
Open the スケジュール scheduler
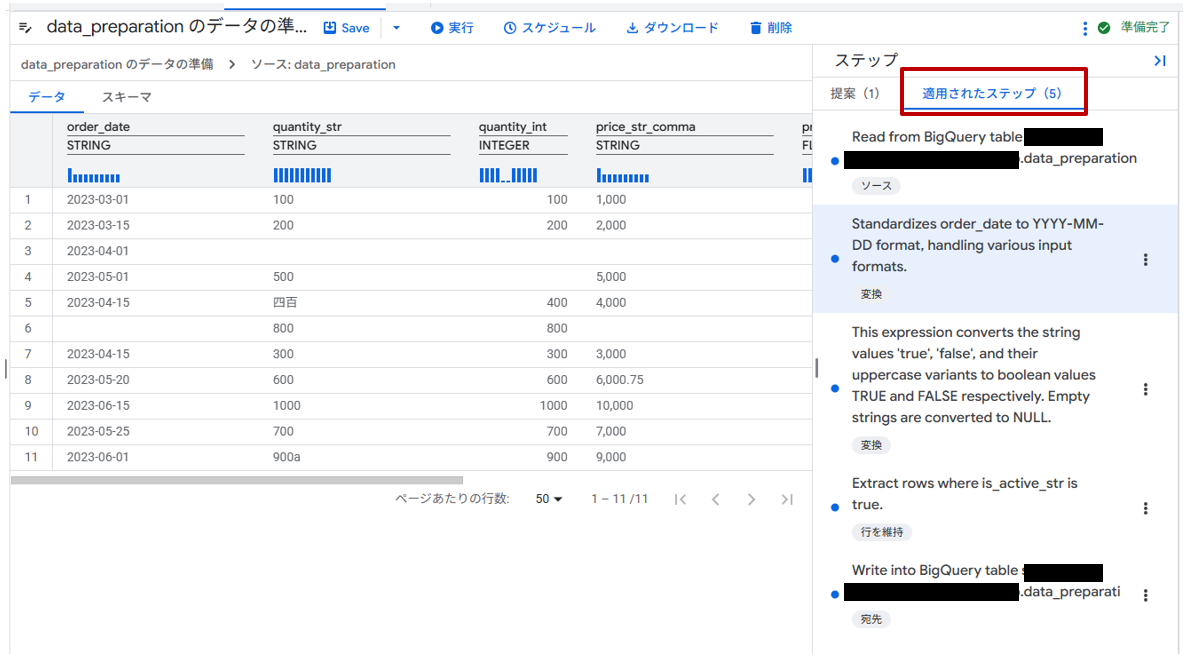pos(550,28)
